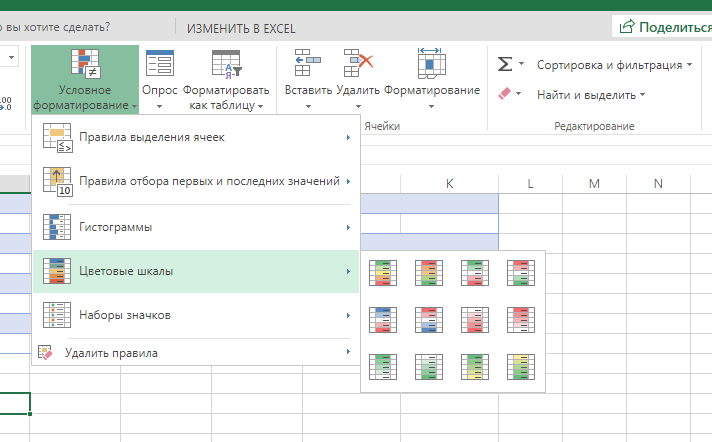This screenshot has width=712, height=442.
Task: Click the Форматирование cells icon
Action: click(x=431, y=63)
